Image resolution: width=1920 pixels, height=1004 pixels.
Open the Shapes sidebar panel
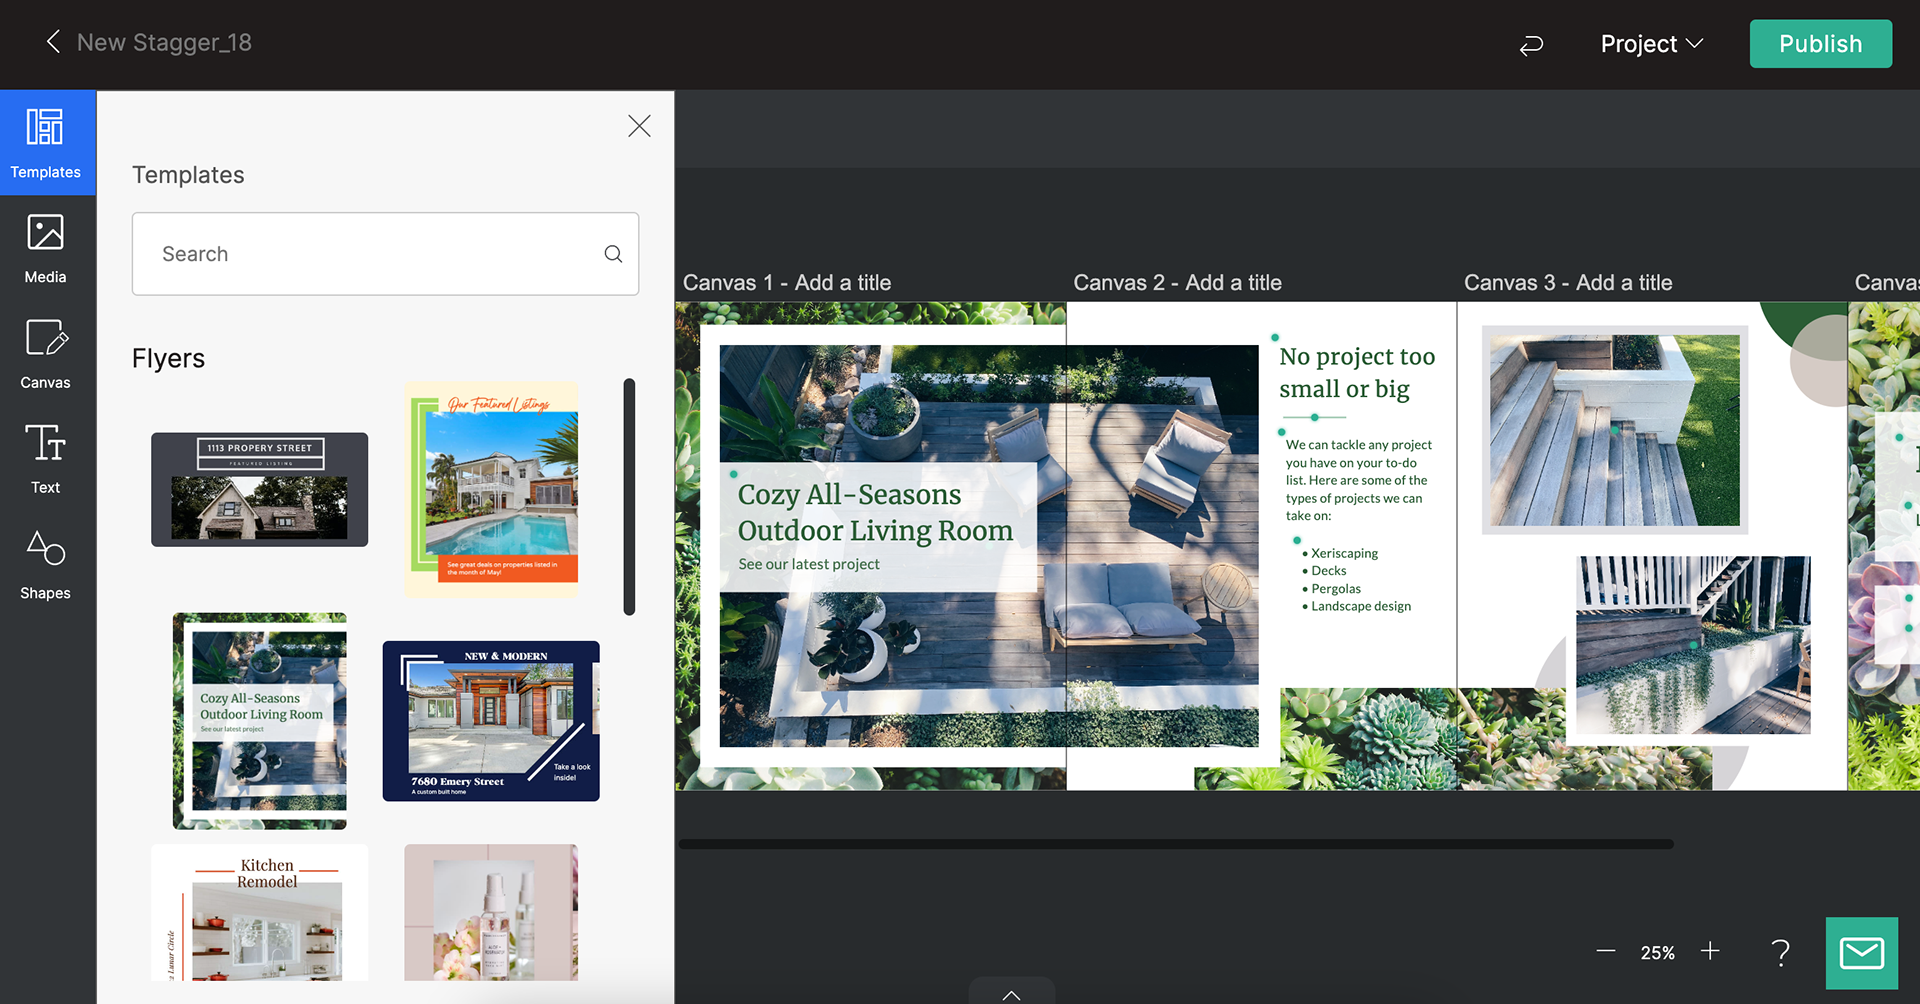(x=46, y=565)
